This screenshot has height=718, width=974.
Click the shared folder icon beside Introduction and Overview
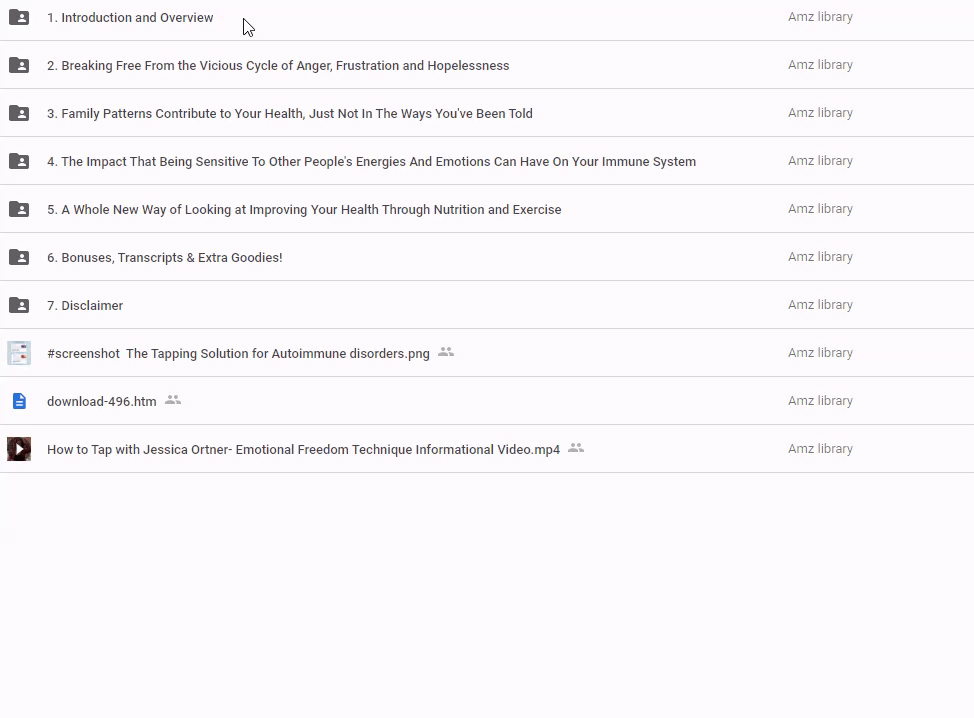click(19, 17)
